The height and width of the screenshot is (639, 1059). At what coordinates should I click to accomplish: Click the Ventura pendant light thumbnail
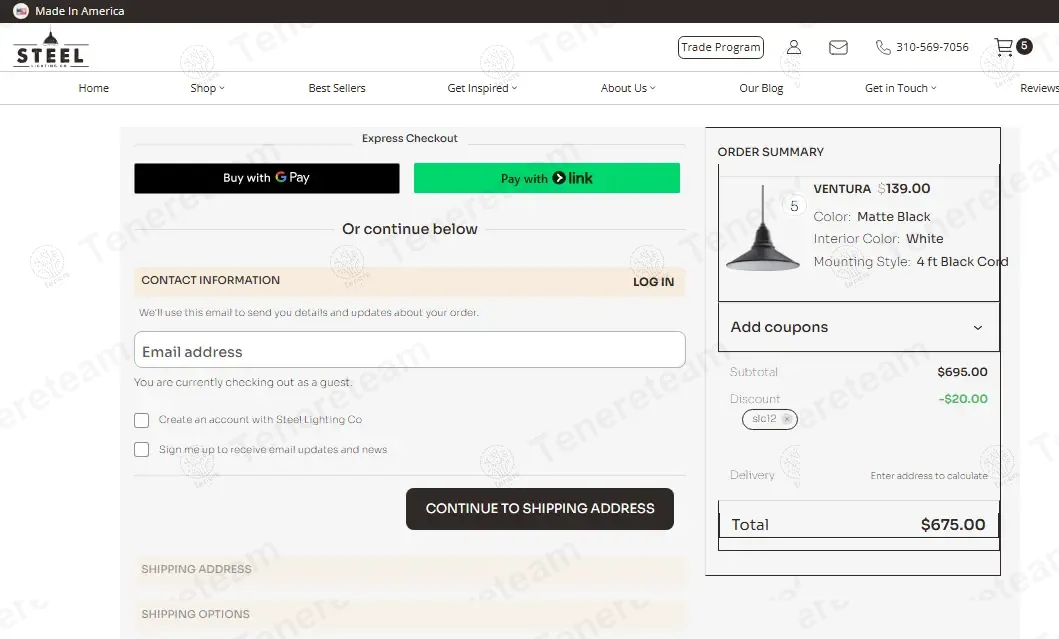(763, 228)
